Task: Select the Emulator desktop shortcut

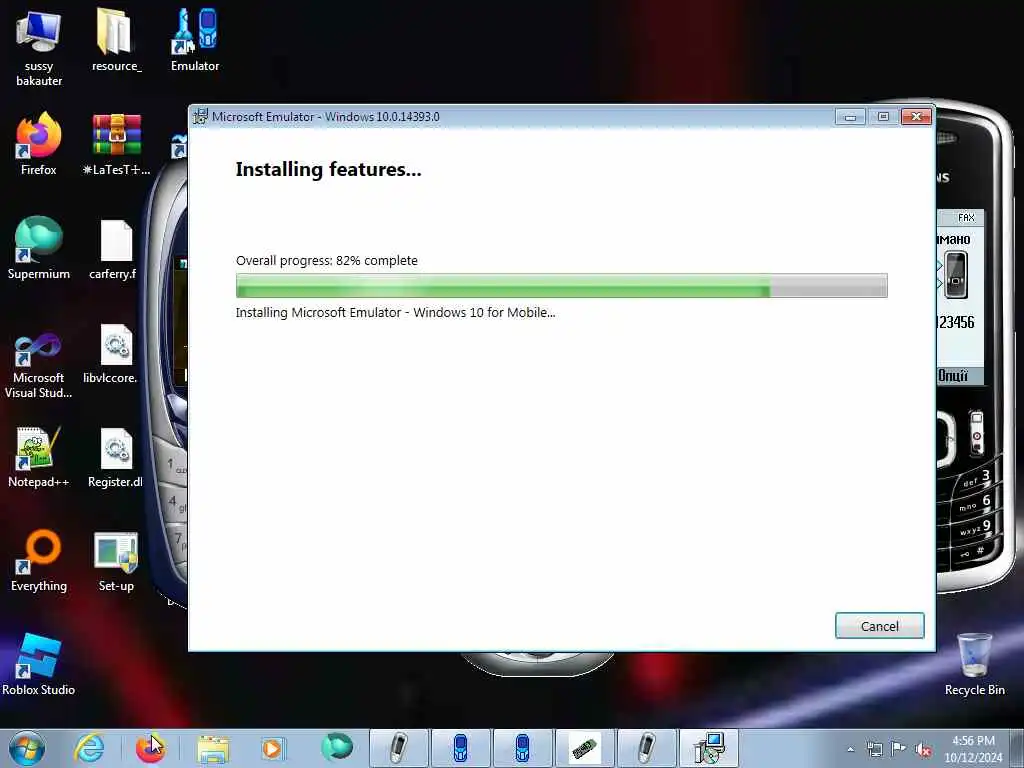Action: (195, 40)
